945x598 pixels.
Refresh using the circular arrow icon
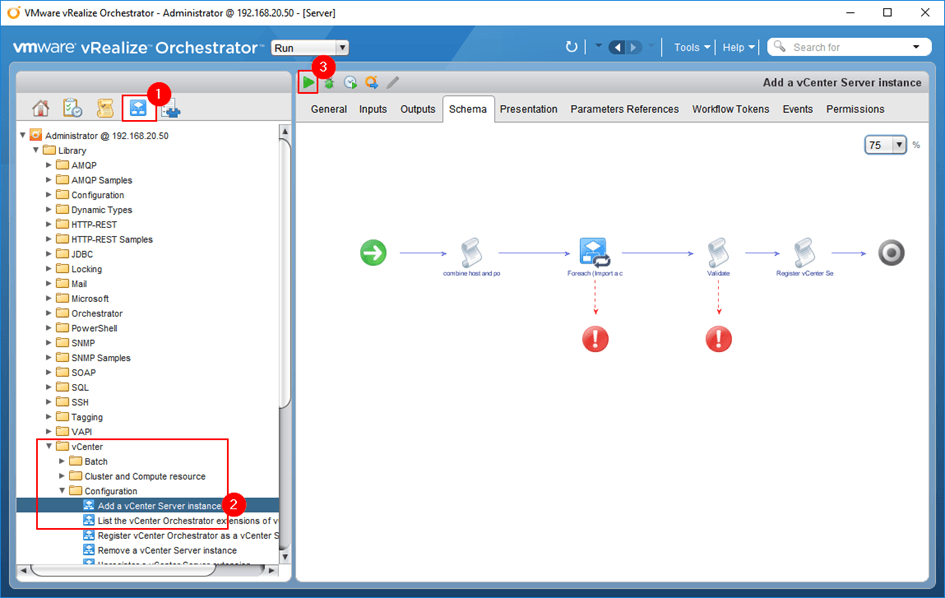(x=571, y=47)
